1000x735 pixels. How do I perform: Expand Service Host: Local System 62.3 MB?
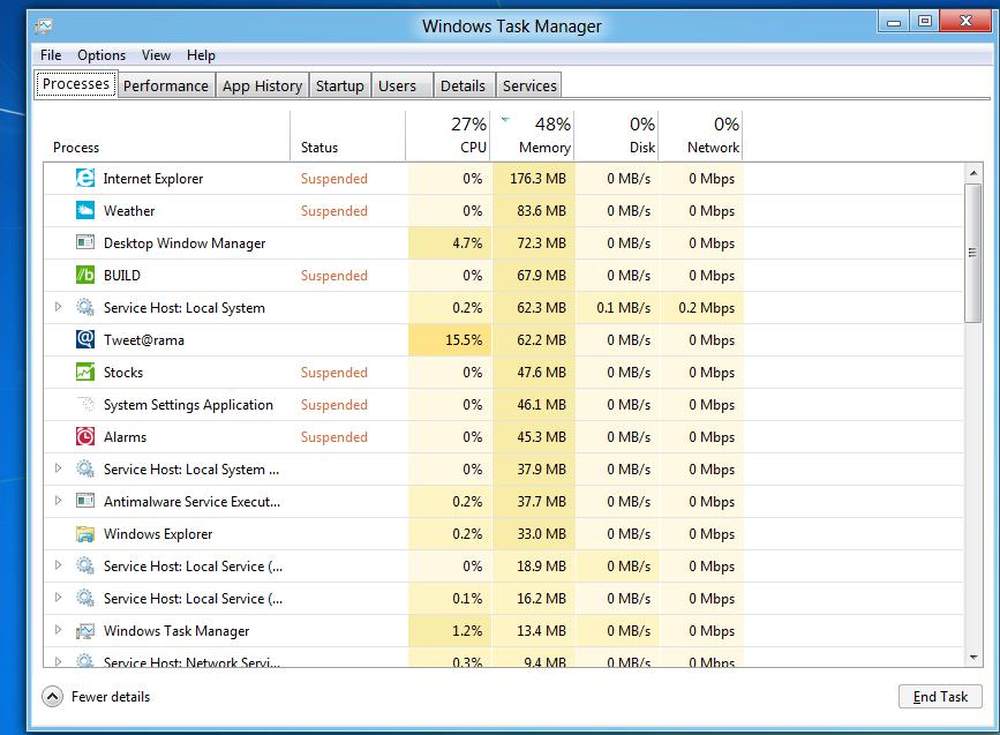(x=58, y=307)
